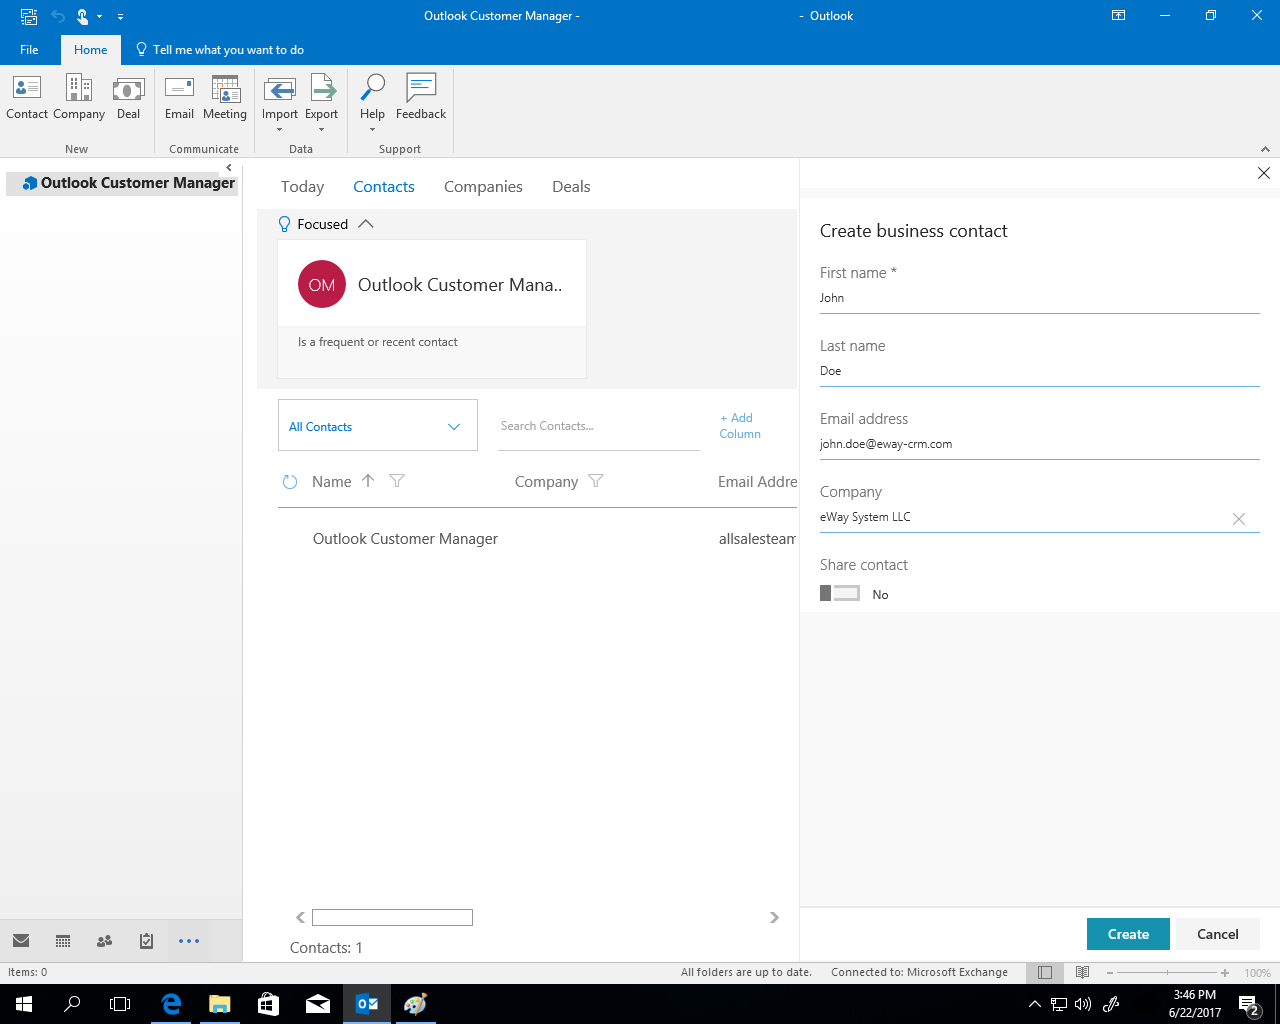This screenshot has width=1280, height=1024.
Task: Switch to Normal view in status bar
Action: 1045,972
